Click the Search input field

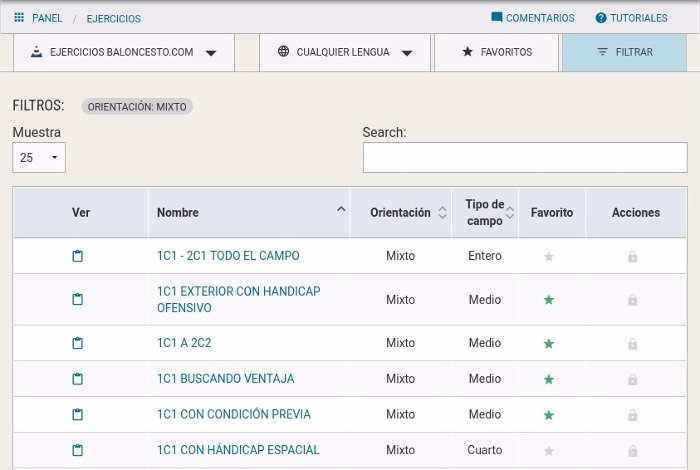pyautogui.click(x=524, y=158)
